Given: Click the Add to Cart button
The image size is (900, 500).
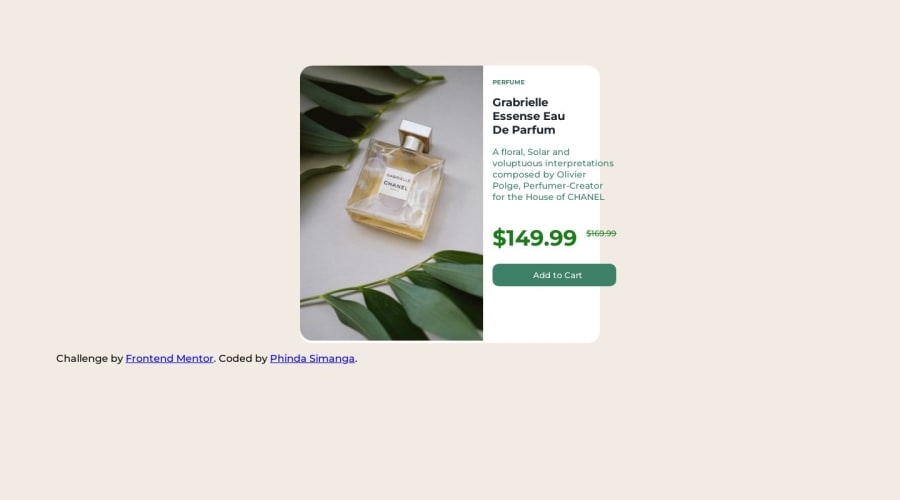Looking at the screenshot, I should click(x=554, y=275).
